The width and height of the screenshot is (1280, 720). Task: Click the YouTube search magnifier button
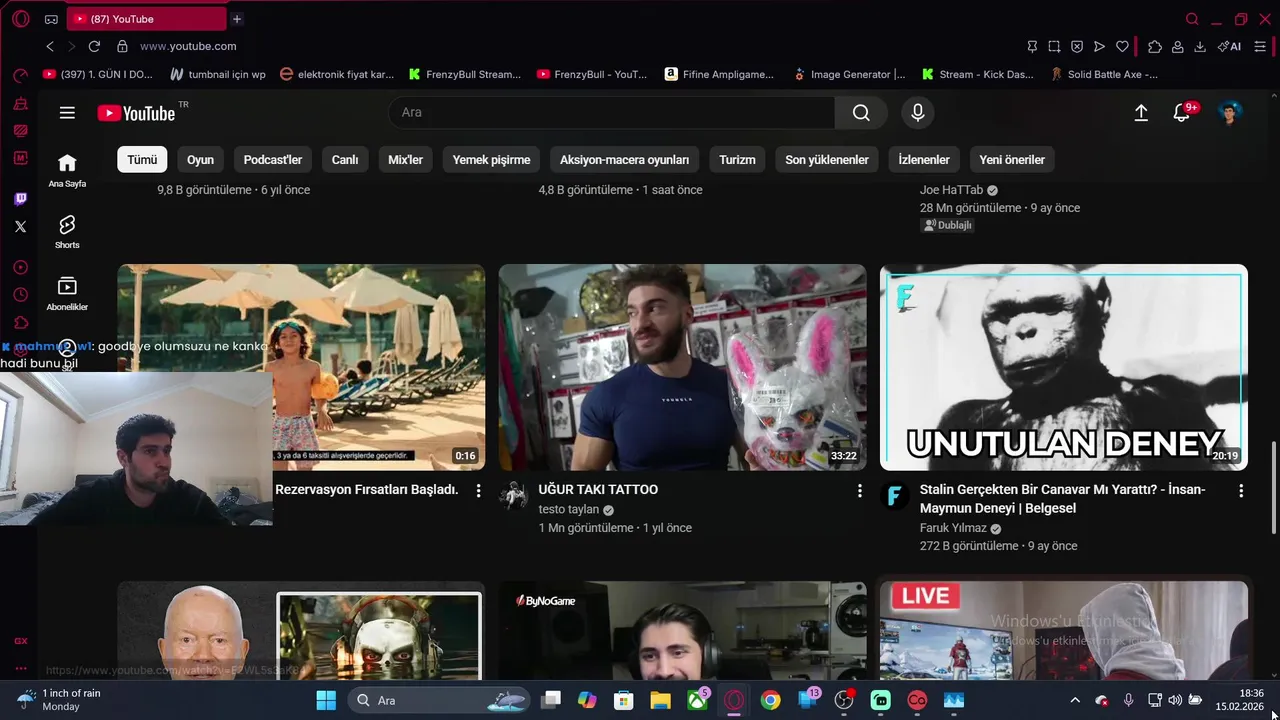pos(861,113)
